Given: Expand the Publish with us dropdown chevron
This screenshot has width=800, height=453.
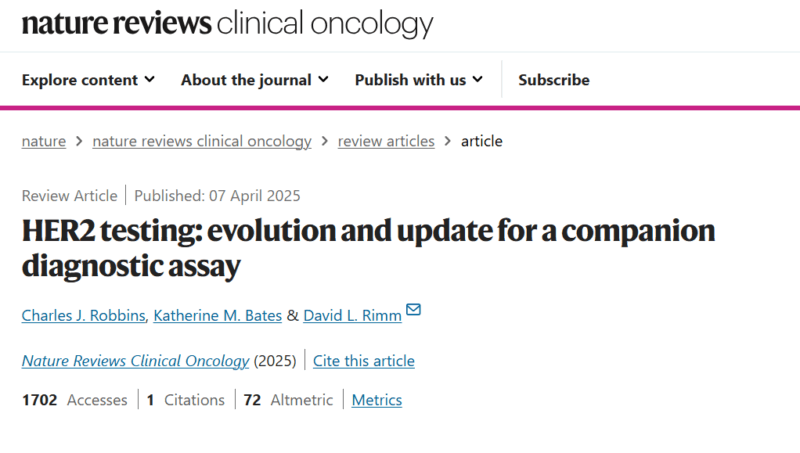Looking at the screenshot, I should (478, 80).
